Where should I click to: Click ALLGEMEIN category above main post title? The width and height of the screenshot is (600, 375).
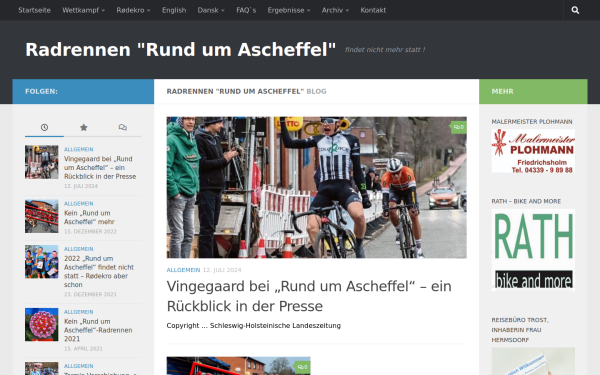[x=183, y=270]
